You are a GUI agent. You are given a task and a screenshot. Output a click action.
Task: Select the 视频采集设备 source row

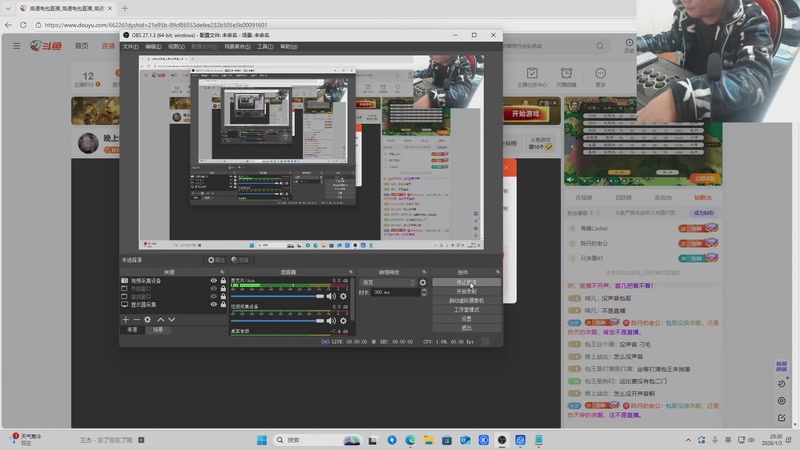(x=173, y=281)
